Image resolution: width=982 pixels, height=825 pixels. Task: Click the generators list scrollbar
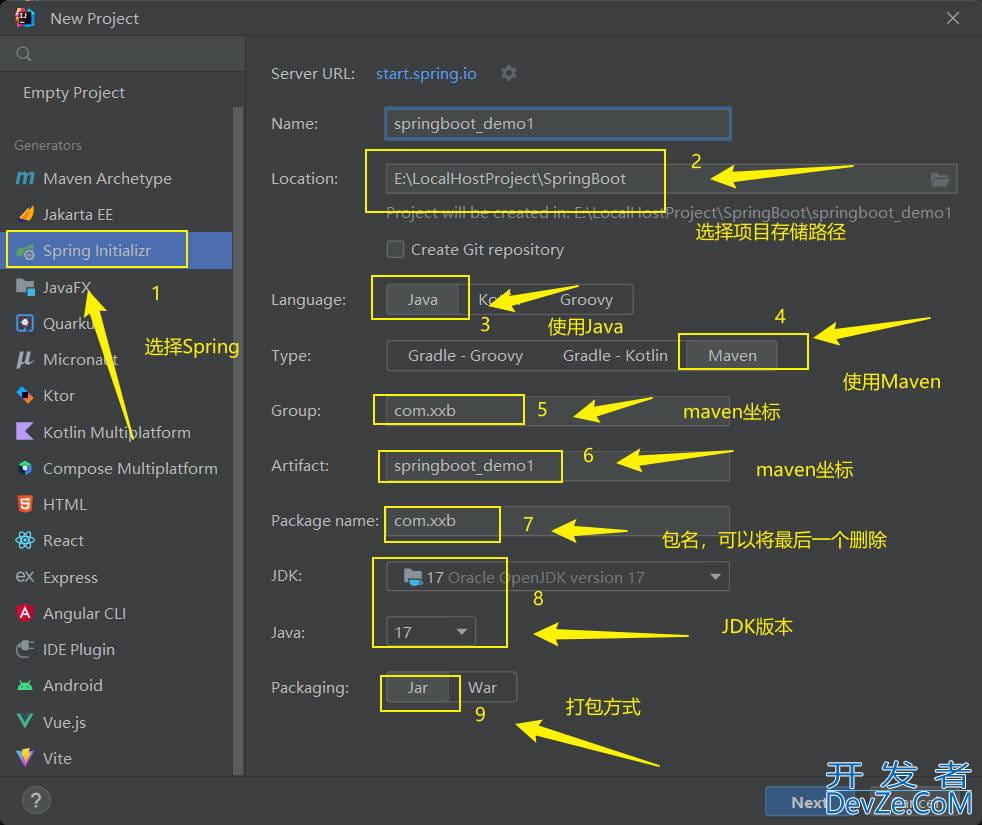tap(238, 441)
